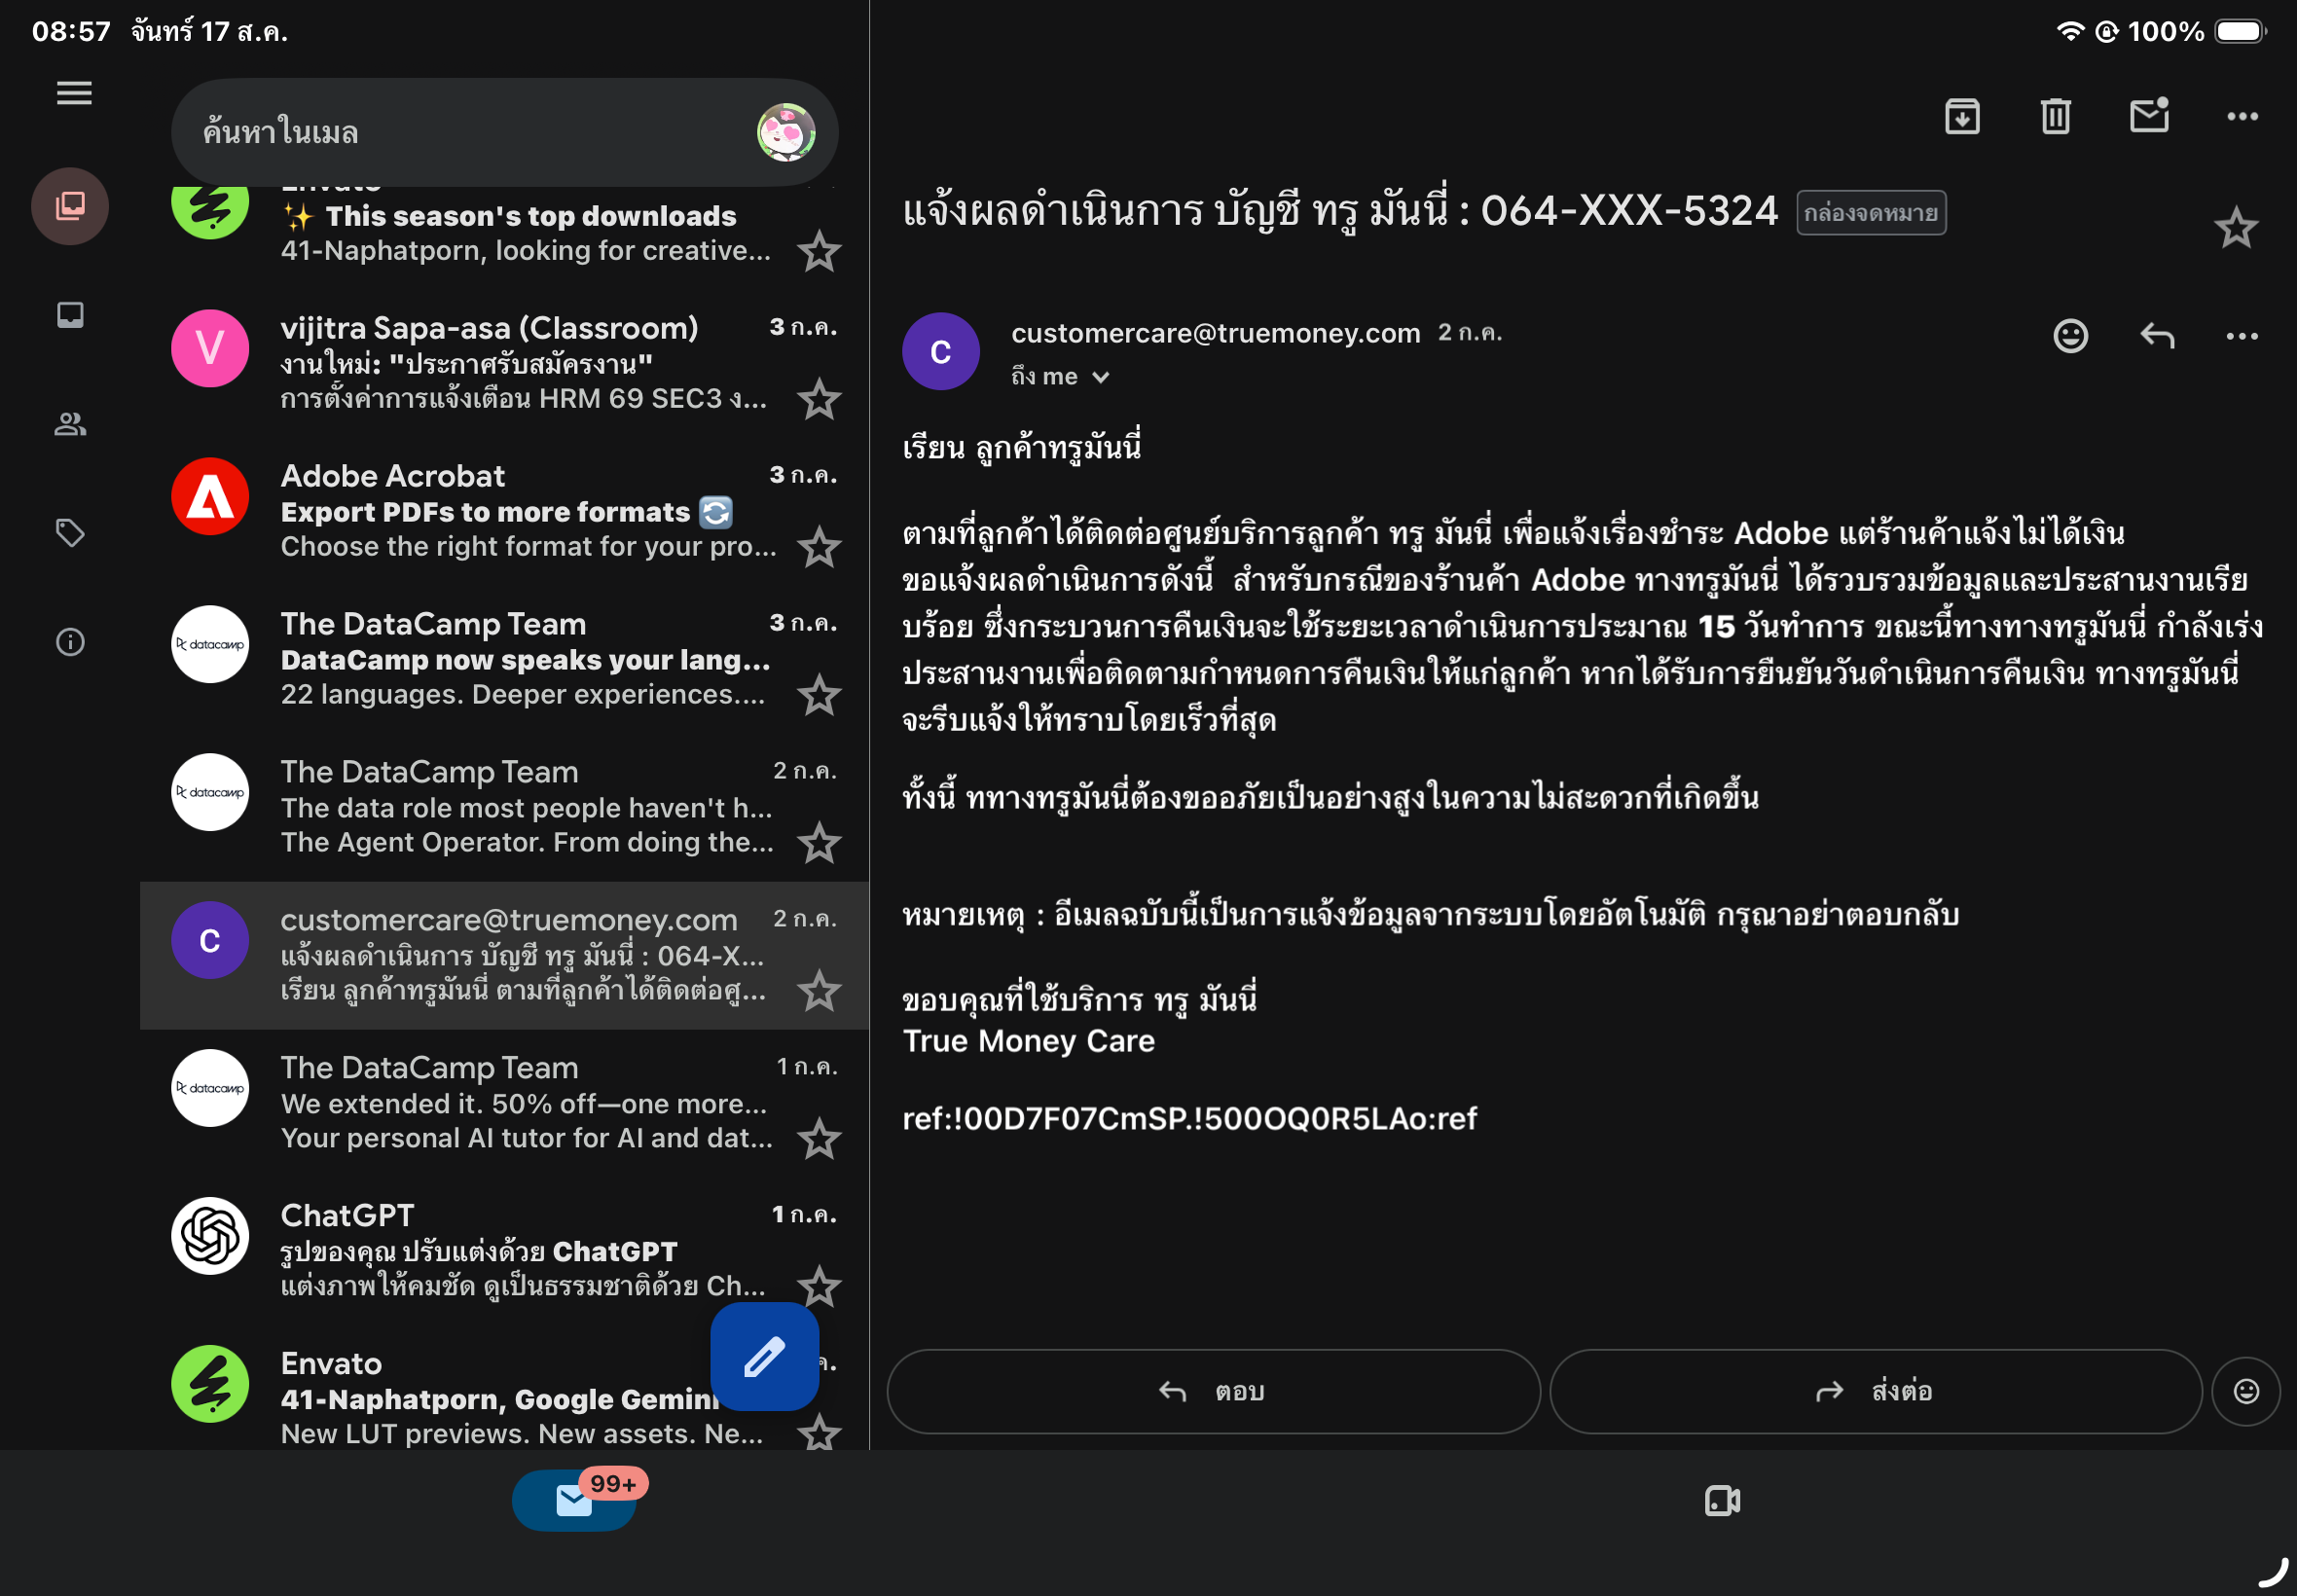This screenshot has width=2297, height=1596.
Task: Click the กล่องจดหมาย inbox label chip
Action: 1870,213
